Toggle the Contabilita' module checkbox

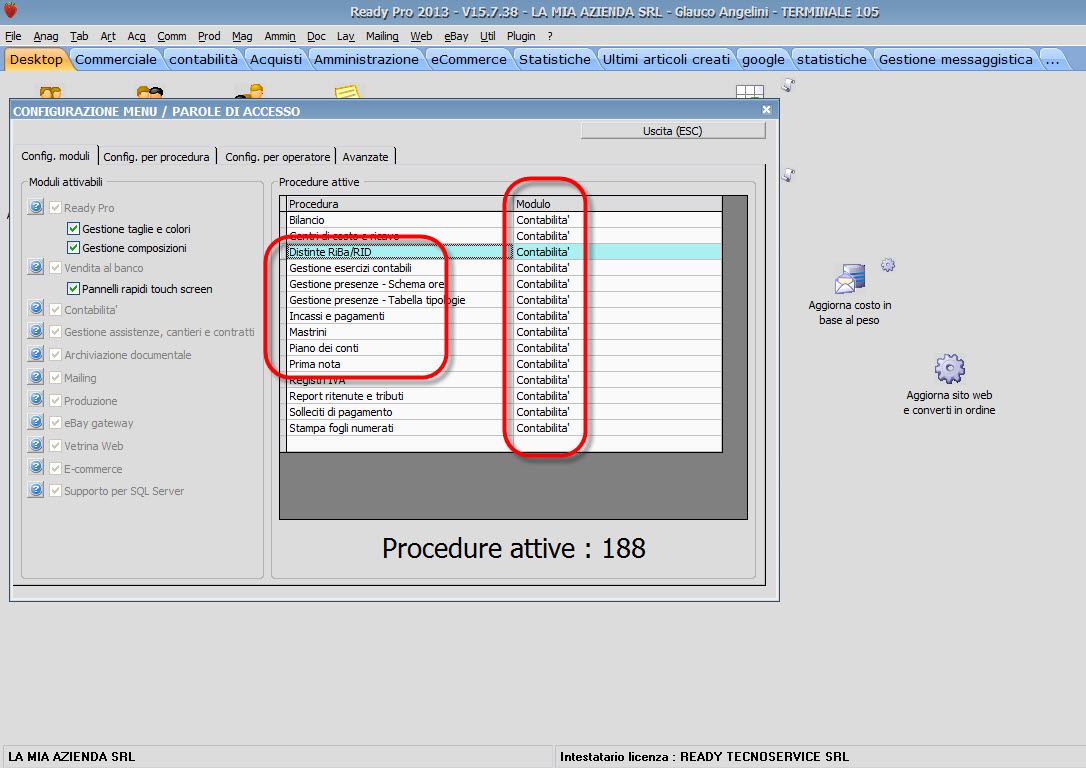[x=55, y=310]
